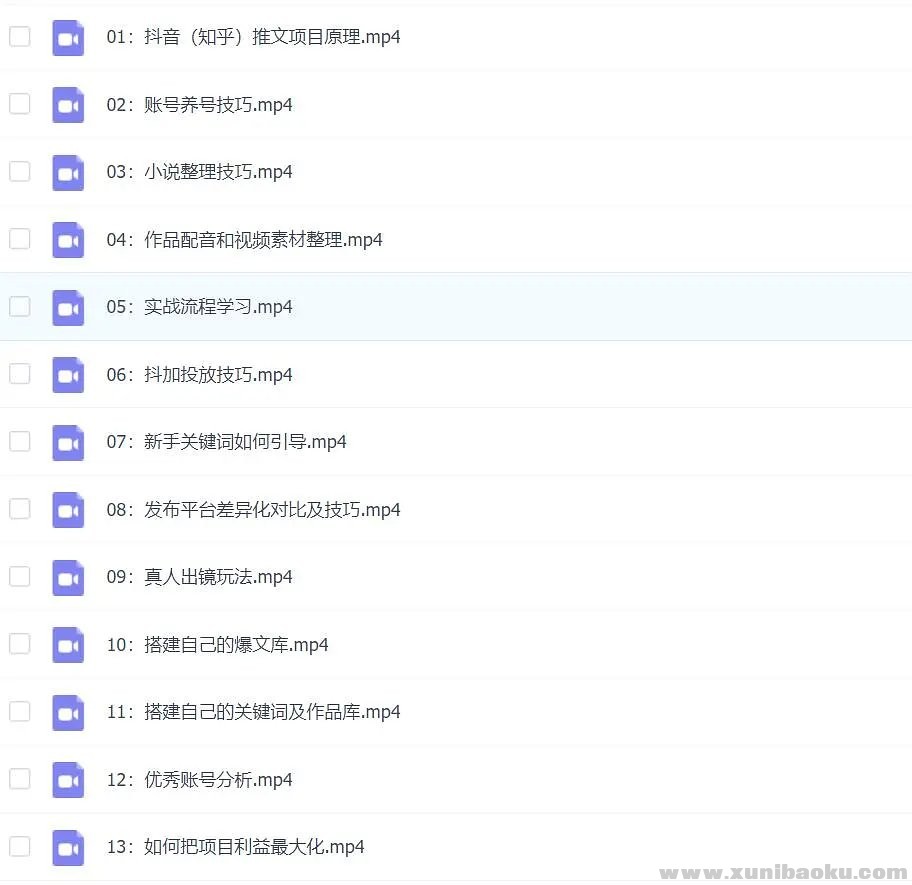
Task: Click video icon next to 02 账号养号技巧.mp4
Action: 68,105
